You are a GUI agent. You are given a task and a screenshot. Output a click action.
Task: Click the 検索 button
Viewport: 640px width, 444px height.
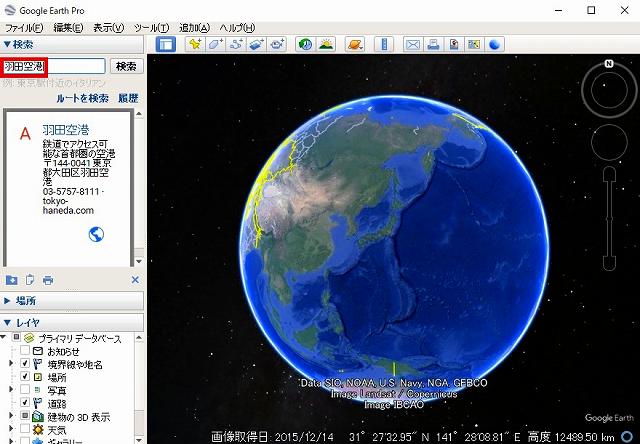(x=127, y=66)
